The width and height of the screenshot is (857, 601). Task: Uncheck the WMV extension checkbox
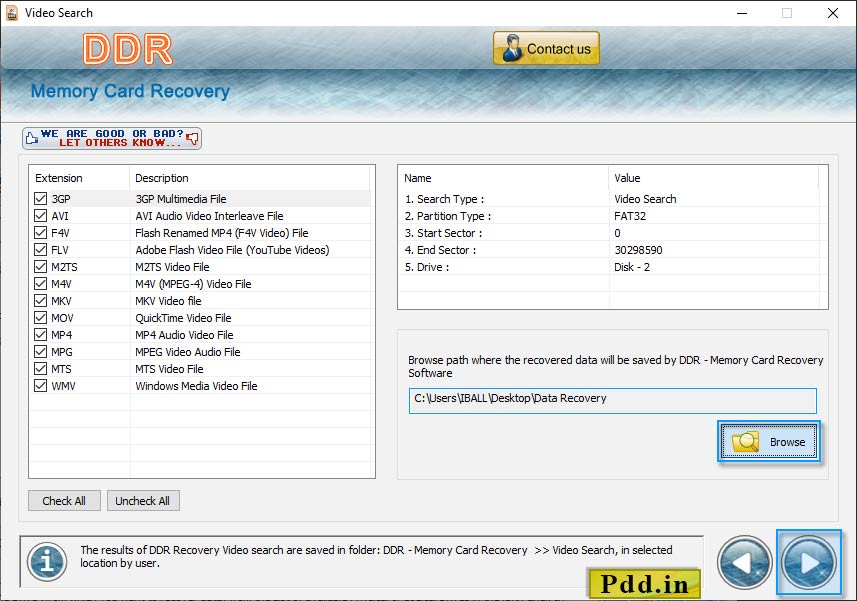point(40,385)
